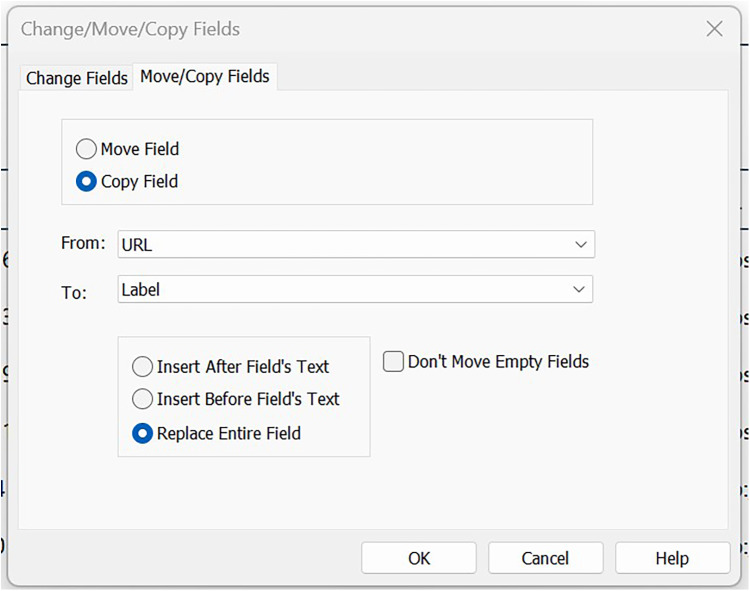Screen dimensions: 750x591
Task: Confirm with the OK button
Action: [419, 558]
